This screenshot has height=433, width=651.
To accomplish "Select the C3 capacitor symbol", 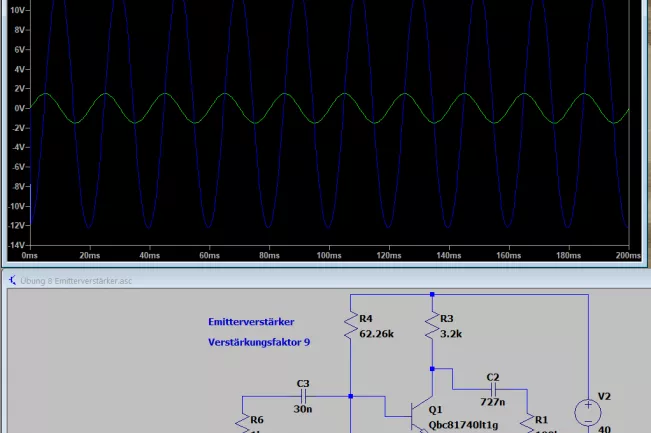I will tap(303, 396).
